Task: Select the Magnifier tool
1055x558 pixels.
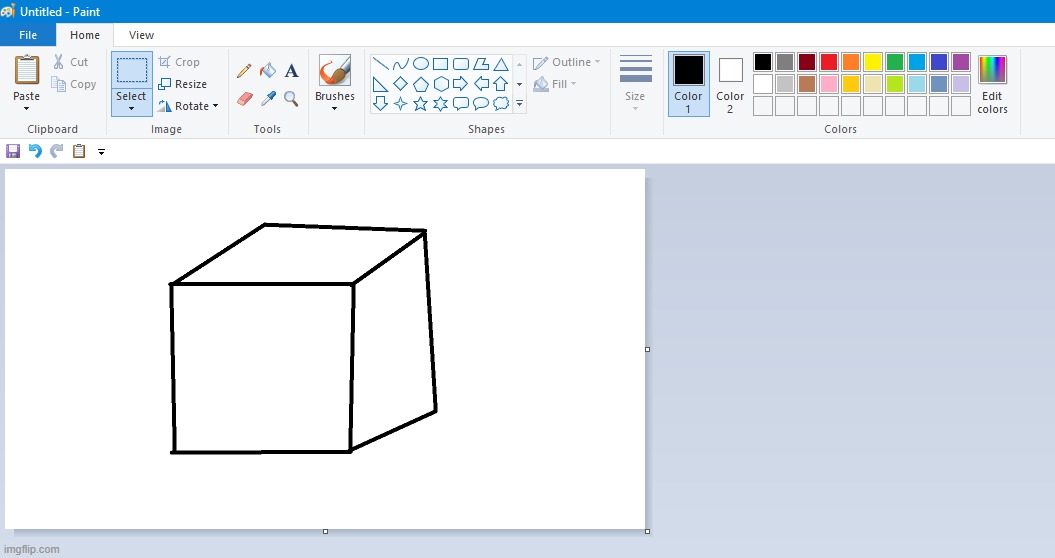Action: click(x=291, y=99)
